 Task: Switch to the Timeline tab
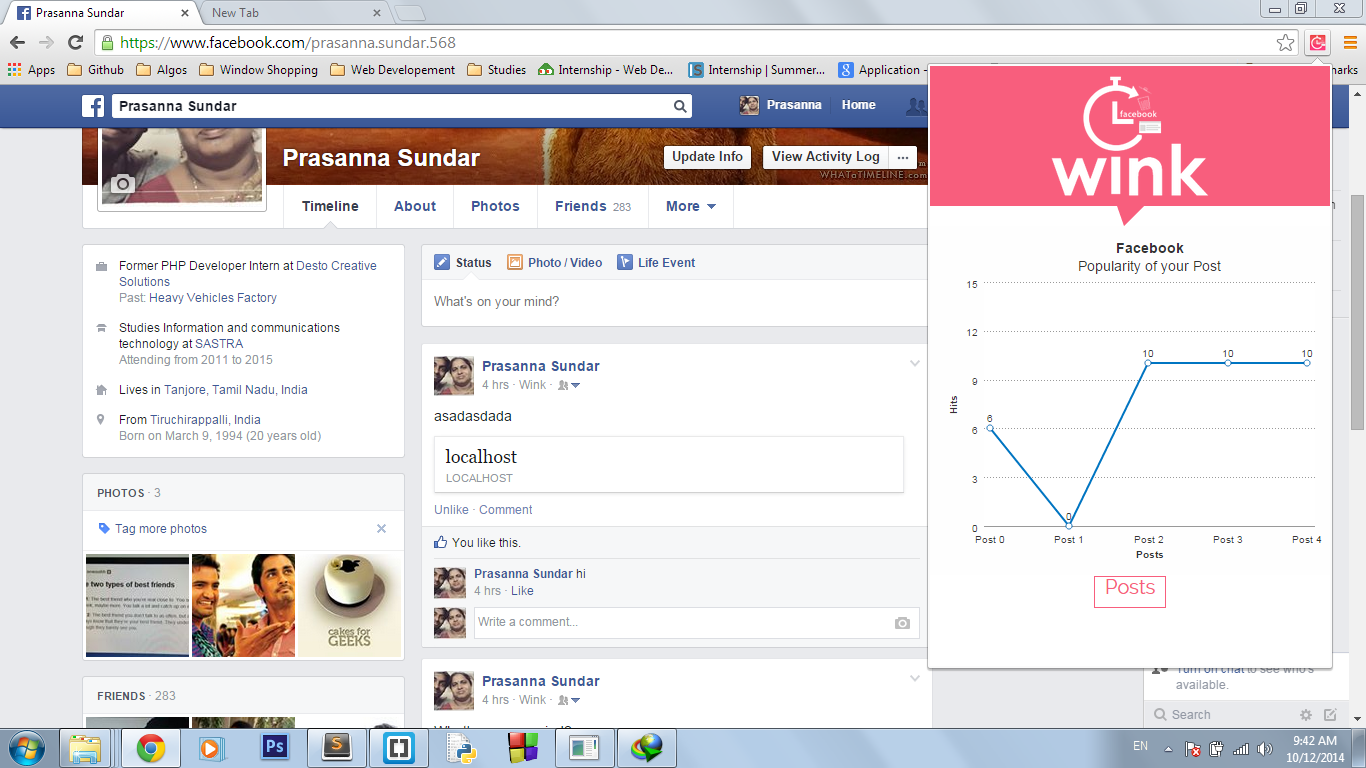pos(330,207)
